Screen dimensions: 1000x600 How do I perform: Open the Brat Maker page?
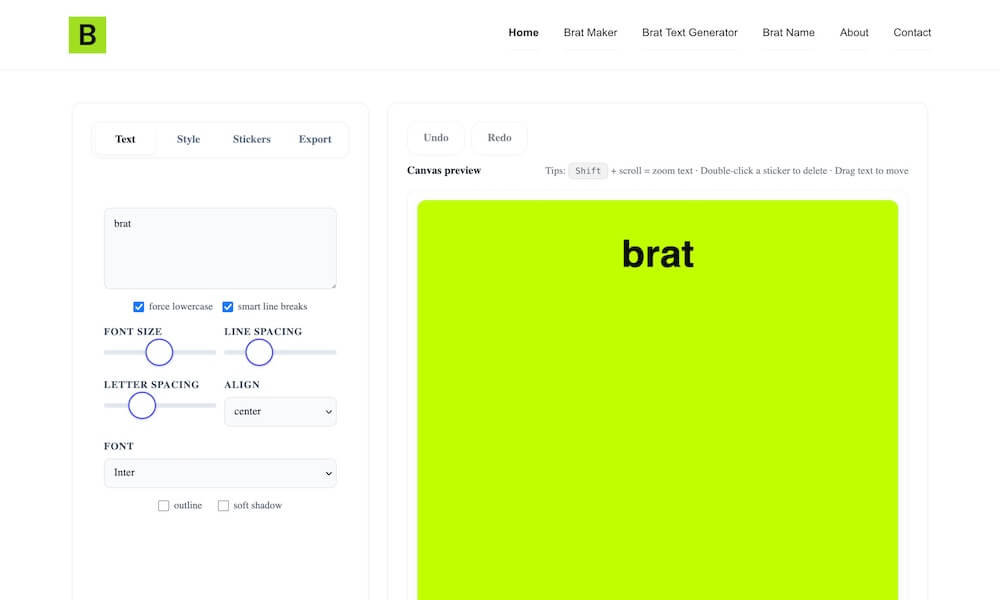tap(590, 32)
